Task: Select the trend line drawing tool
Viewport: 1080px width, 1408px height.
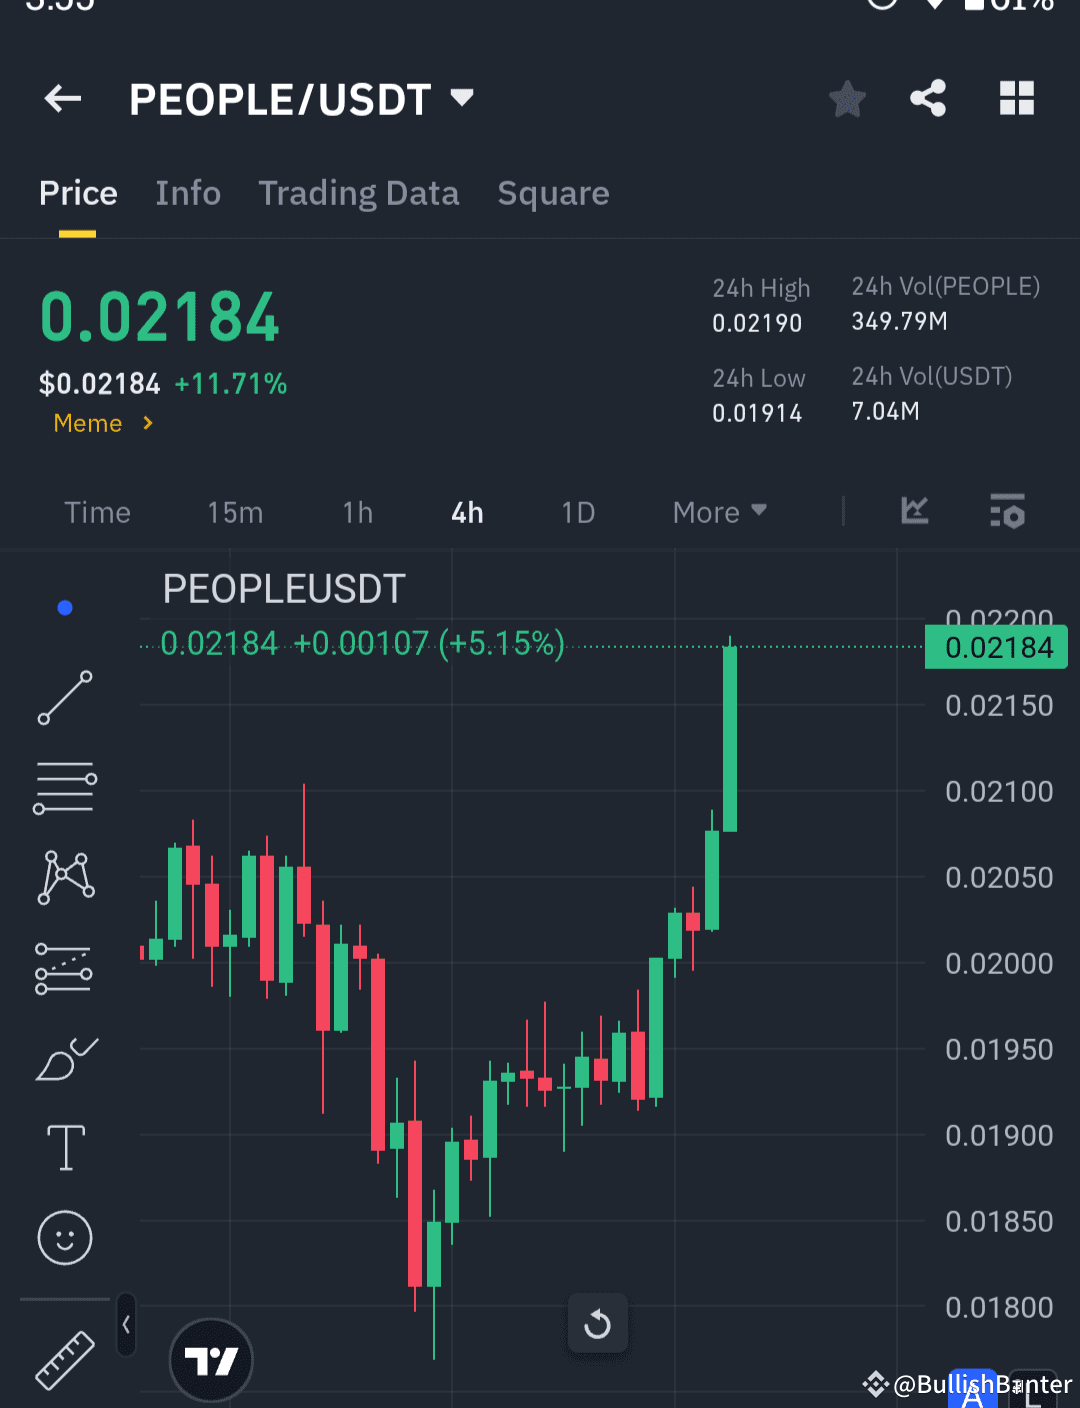Action: point(64,697)
